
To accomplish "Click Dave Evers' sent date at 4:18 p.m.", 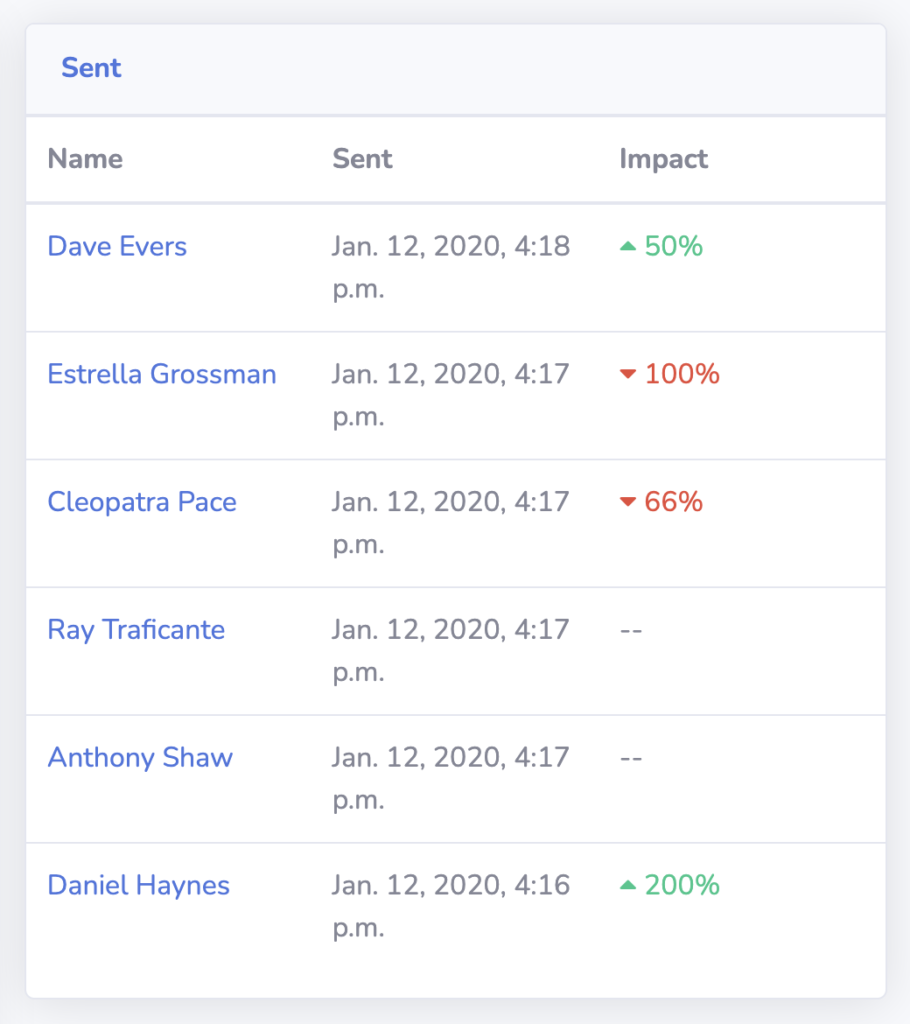I will point(451,267).
